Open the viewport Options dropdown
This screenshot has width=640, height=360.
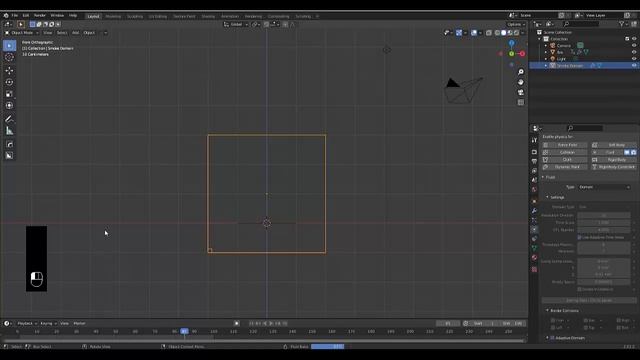click(516, 24)
